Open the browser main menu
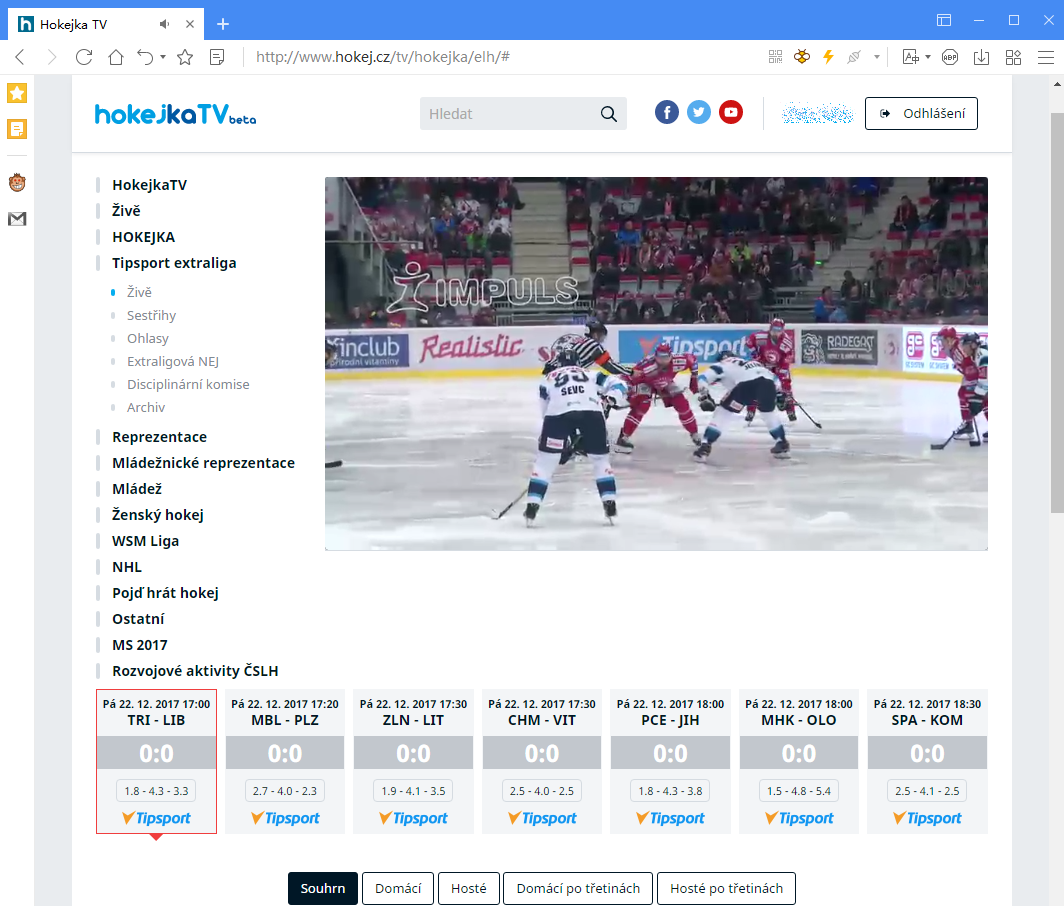The image size is (1064, 906). (x=1045, y=57)
